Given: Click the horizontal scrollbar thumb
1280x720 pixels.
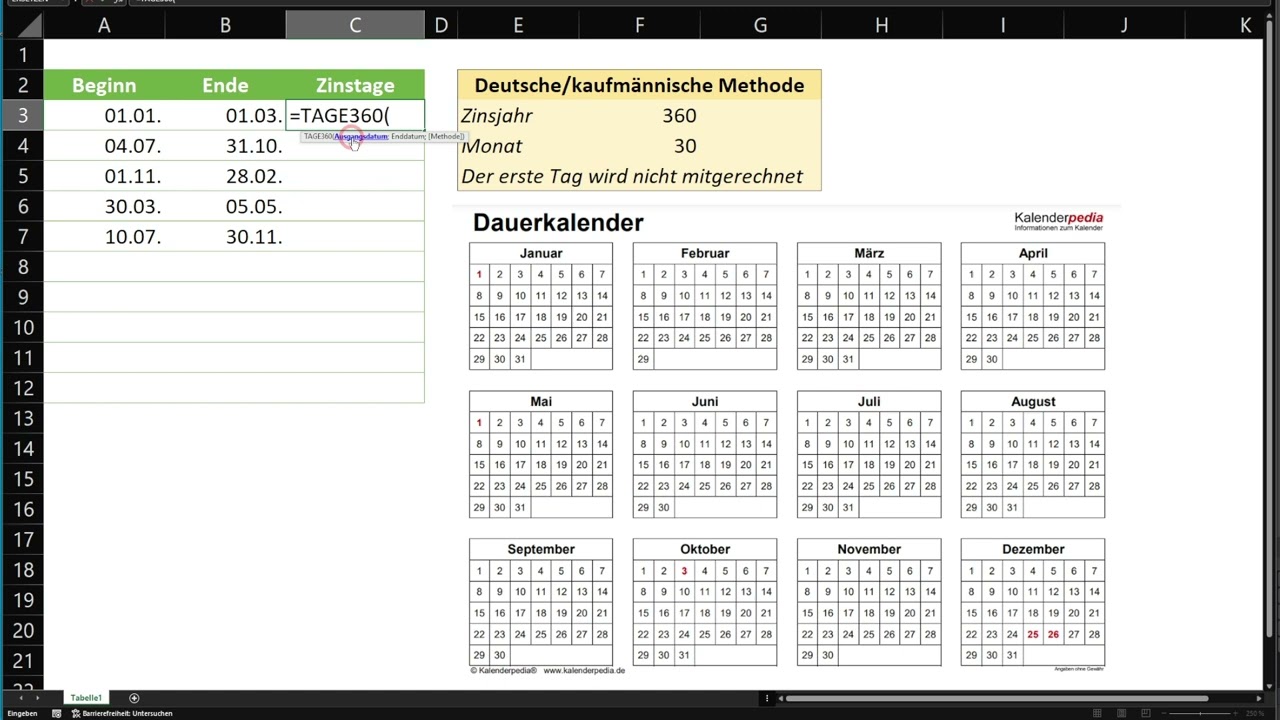Looking at the screenshot, I should click(997, 698).
